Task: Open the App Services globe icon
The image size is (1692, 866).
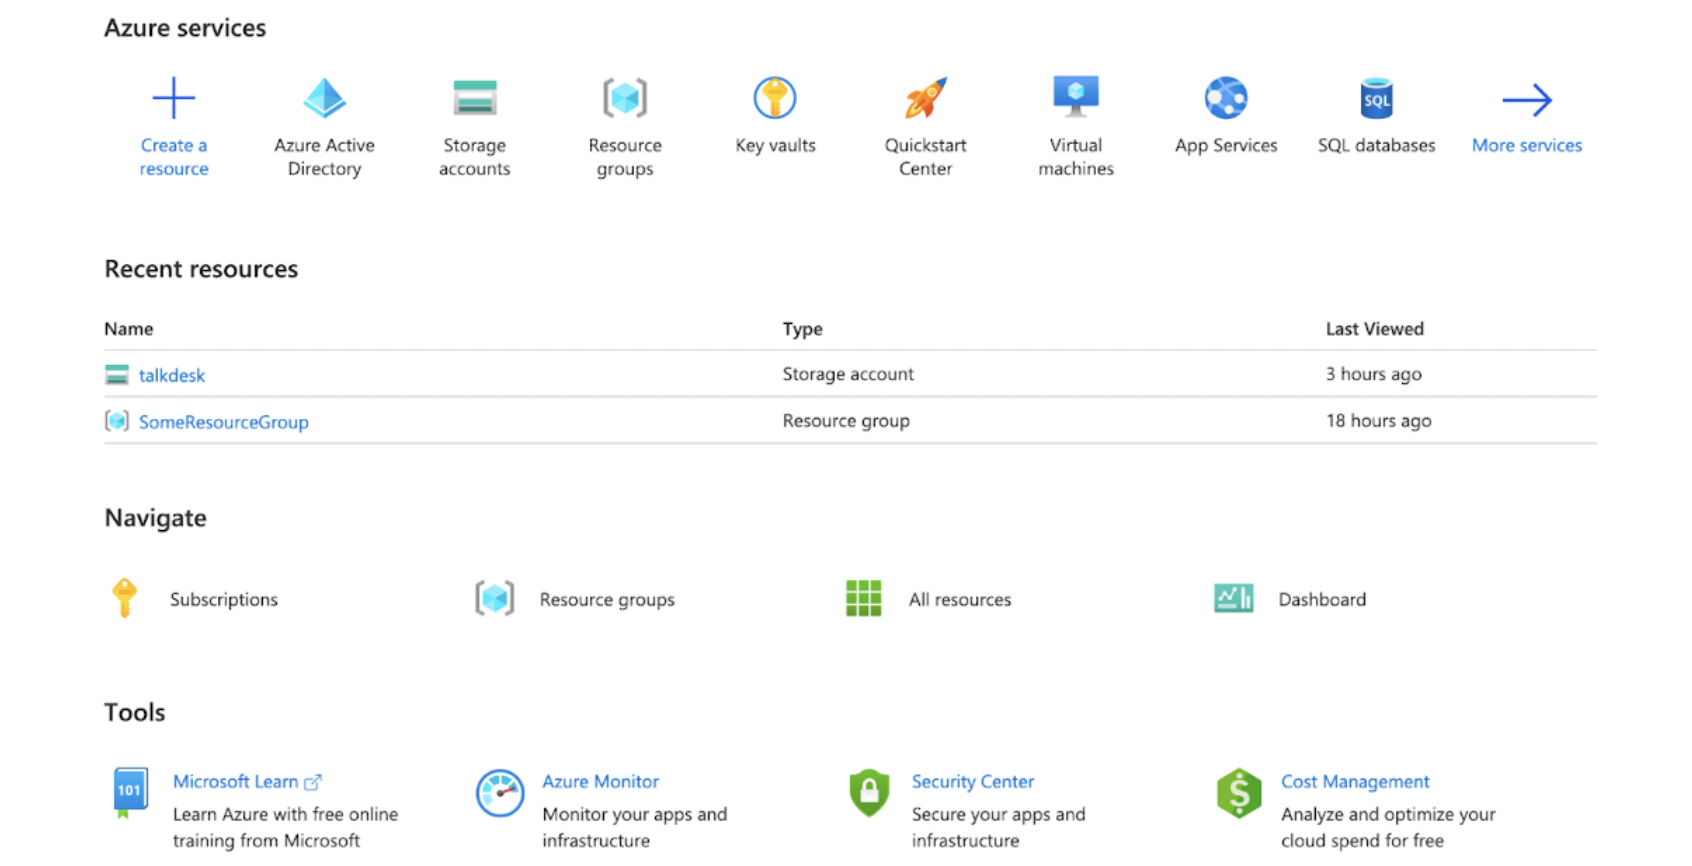Action: pos(1226,98)
